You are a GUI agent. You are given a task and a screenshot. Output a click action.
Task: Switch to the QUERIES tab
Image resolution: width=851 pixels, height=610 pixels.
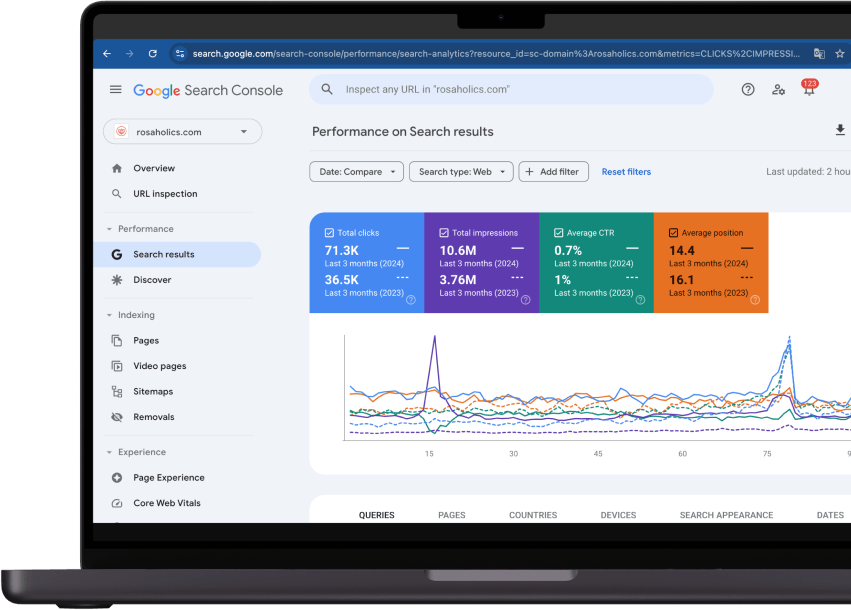(377, 515)
